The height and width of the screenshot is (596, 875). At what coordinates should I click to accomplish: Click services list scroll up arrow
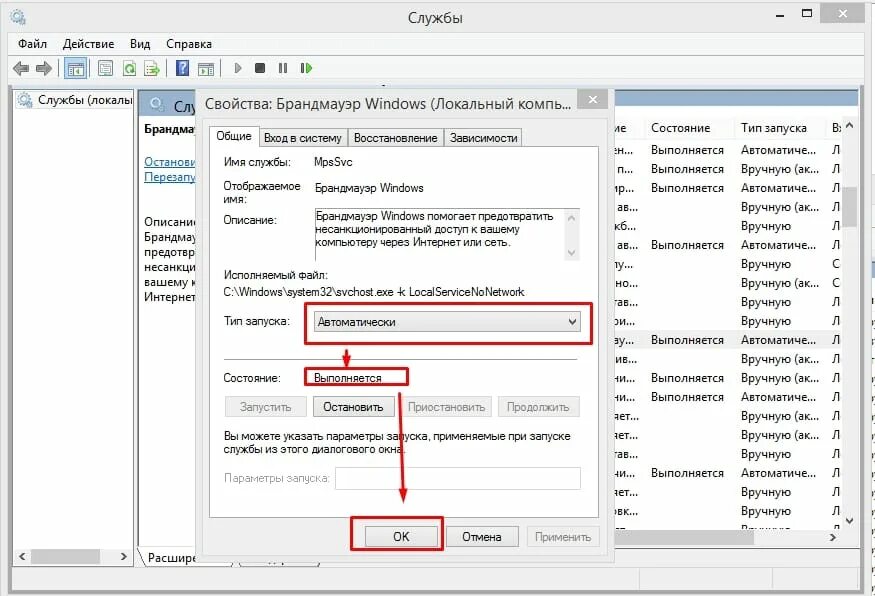pyautogui.click(x=849, y=126)
